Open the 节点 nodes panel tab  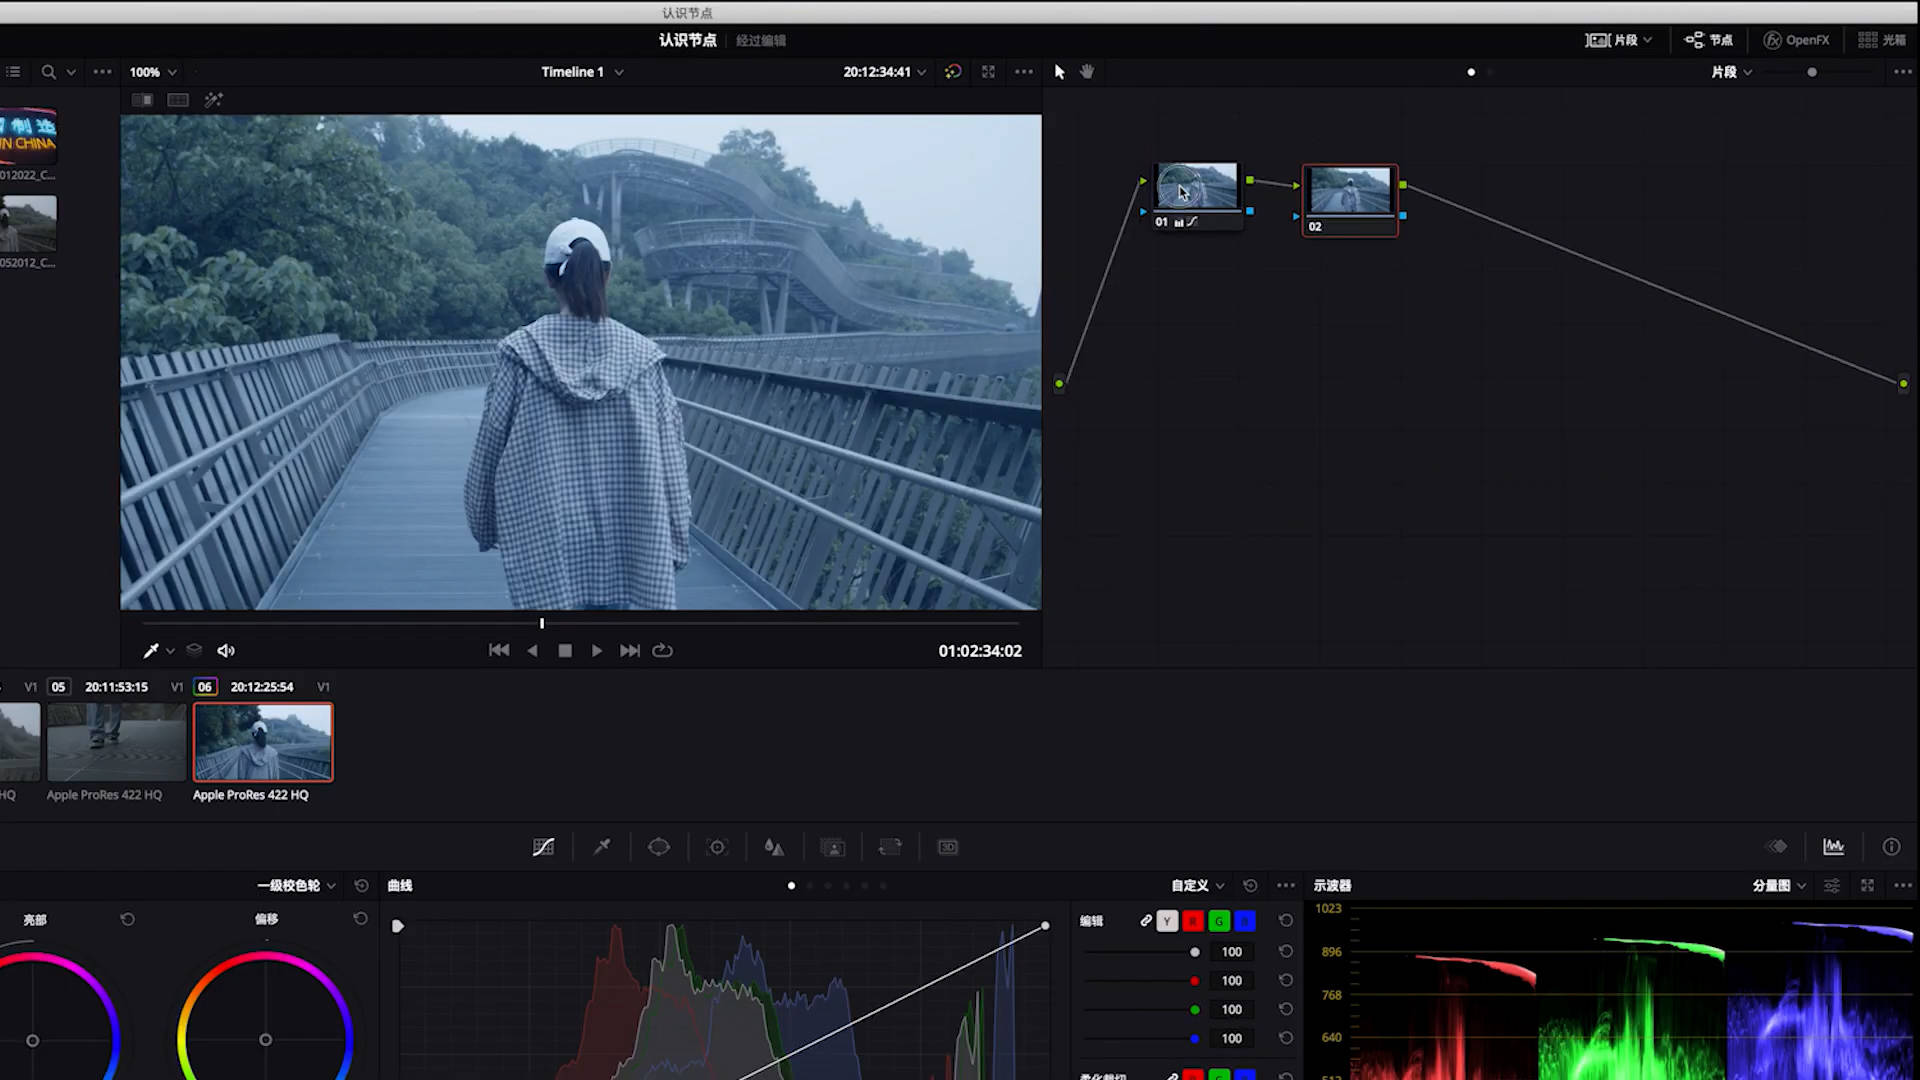coord(1708,40)
